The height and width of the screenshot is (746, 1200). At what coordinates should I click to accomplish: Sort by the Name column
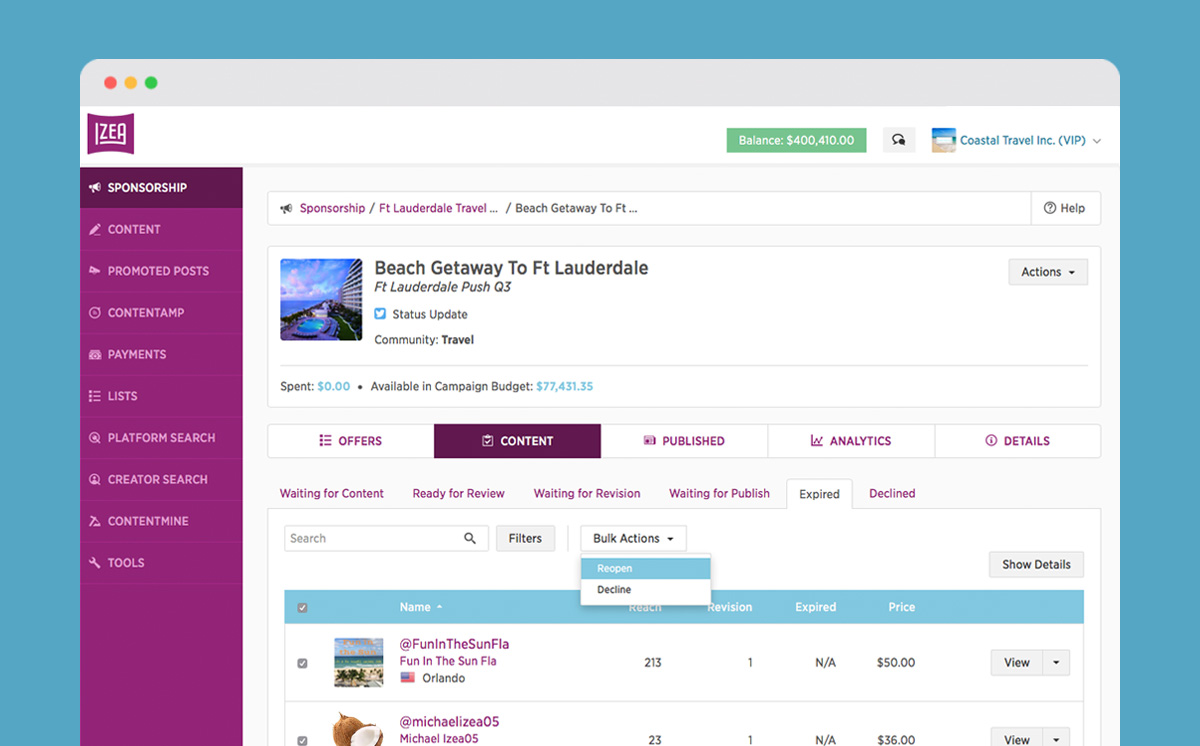coord(420,607)
